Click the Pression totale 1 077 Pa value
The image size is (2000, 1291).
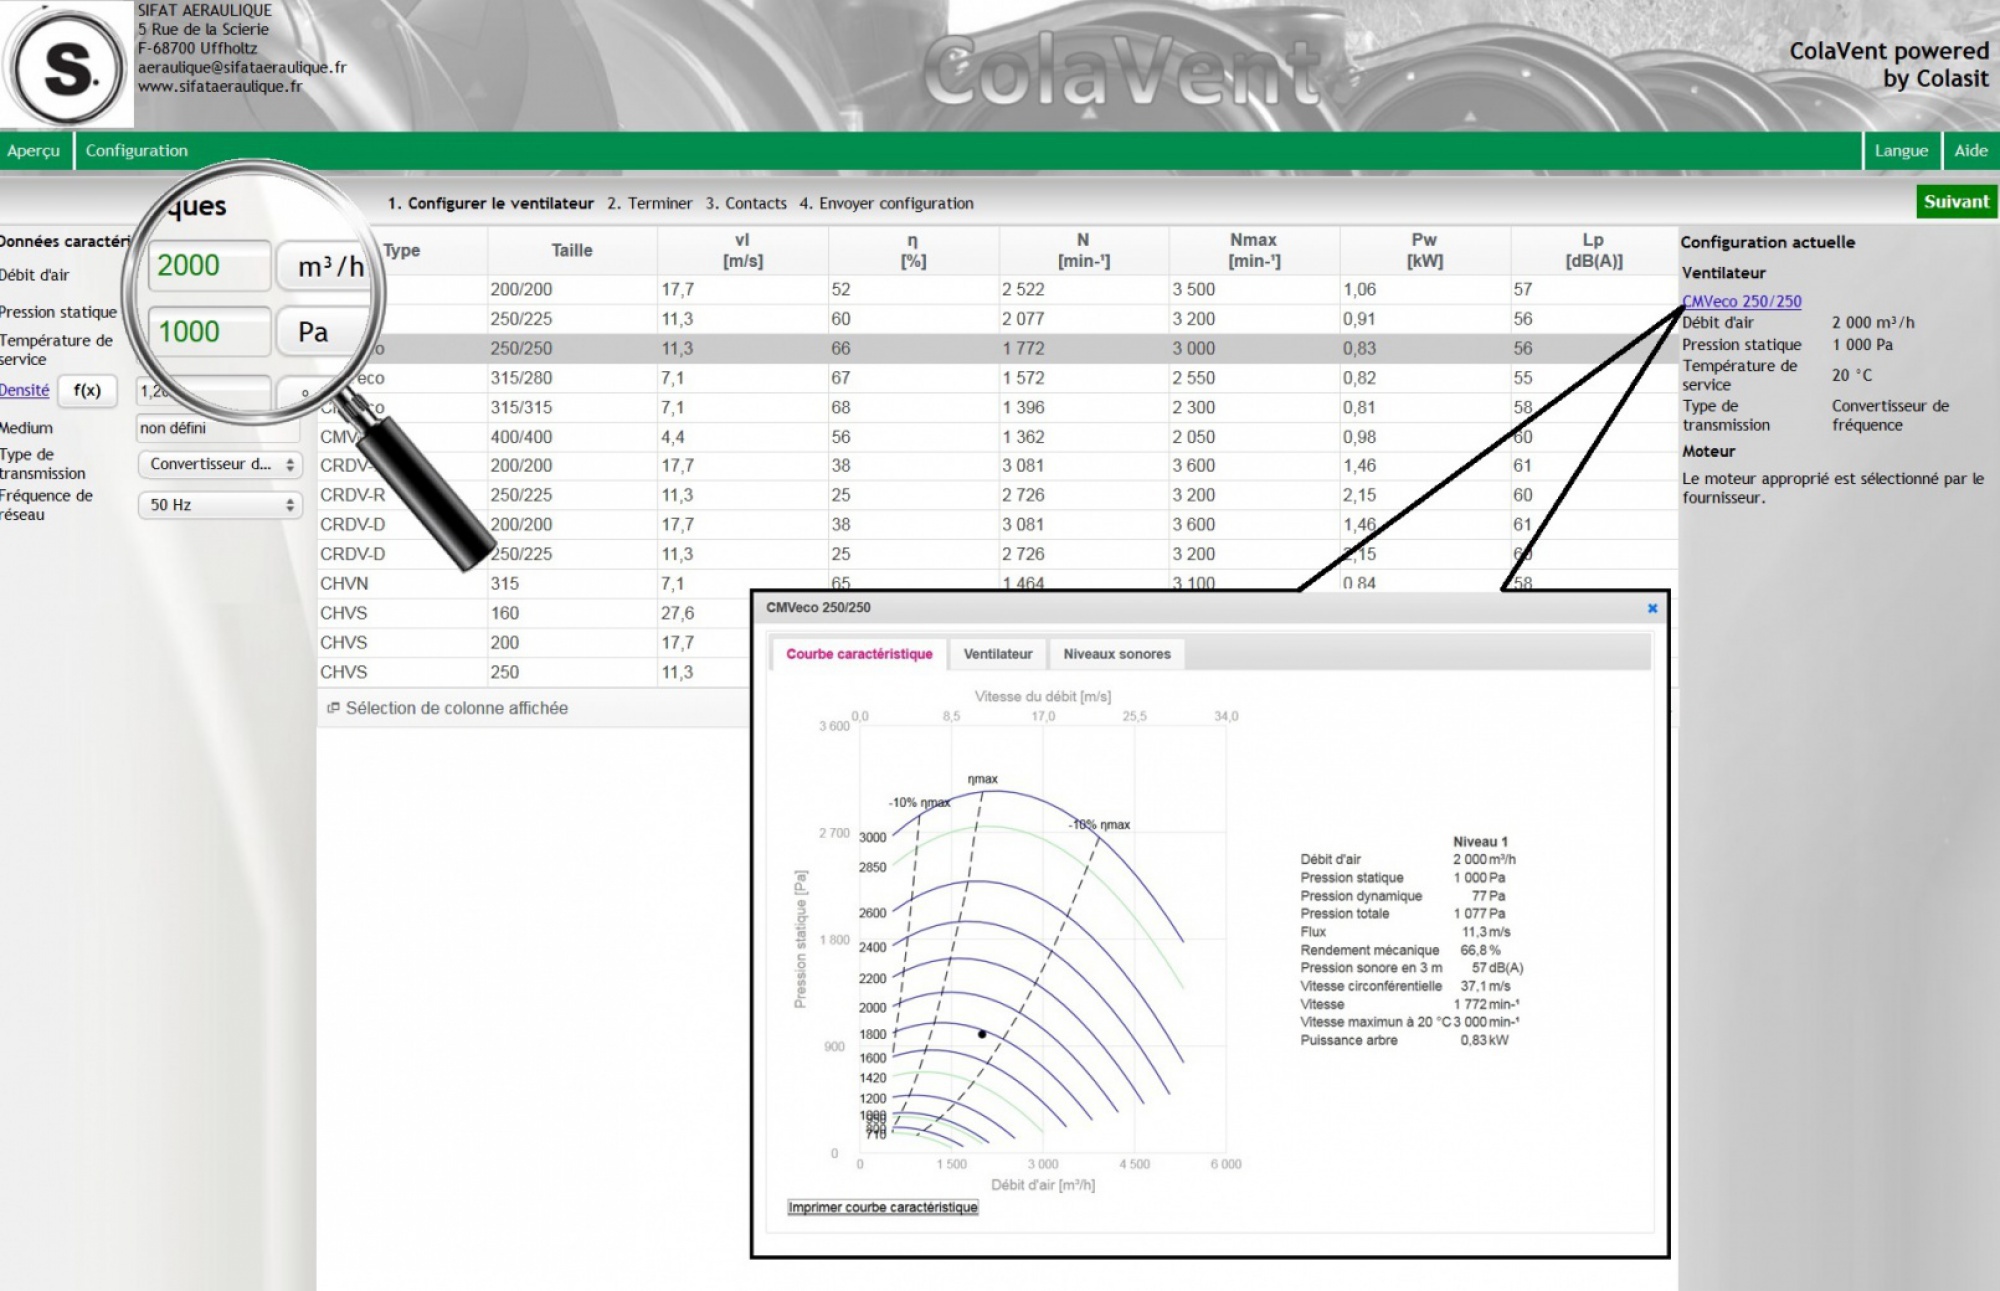point(1479,913)
